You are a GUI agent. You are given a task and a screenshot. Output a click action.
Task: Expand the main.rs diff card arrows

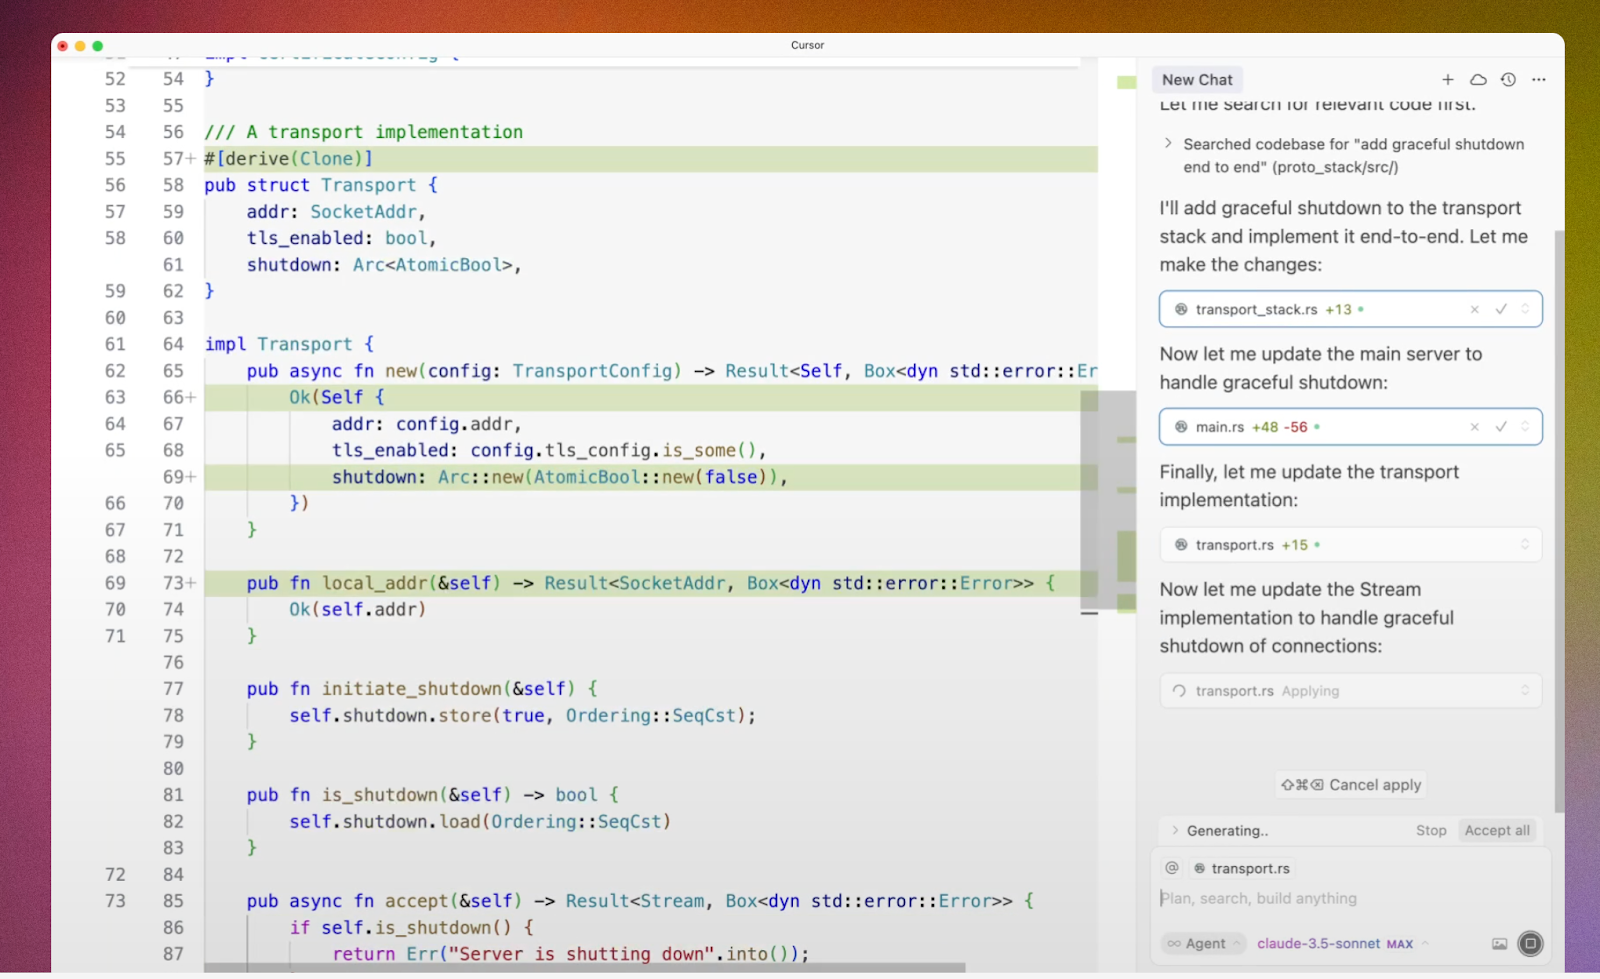coord(1525,427)
